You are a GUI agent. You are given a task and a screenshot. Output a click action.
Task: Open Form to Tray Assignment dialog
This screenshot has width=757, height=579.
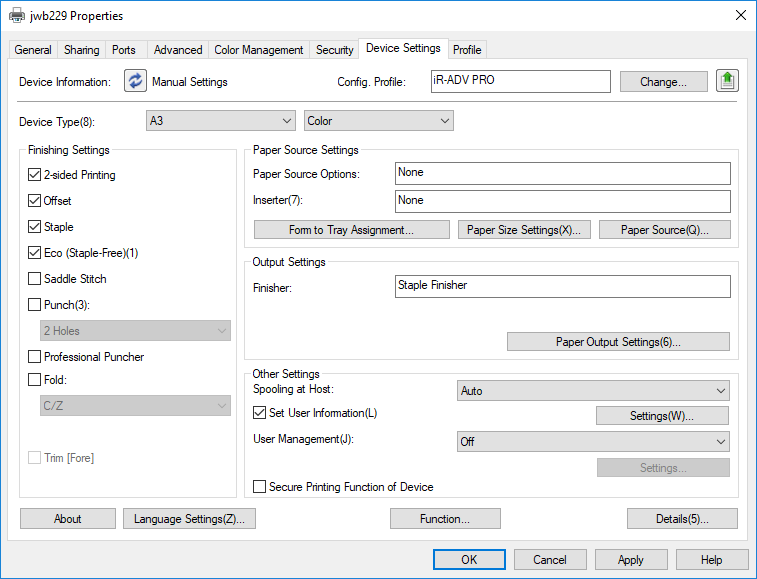[x=351, y=230]
